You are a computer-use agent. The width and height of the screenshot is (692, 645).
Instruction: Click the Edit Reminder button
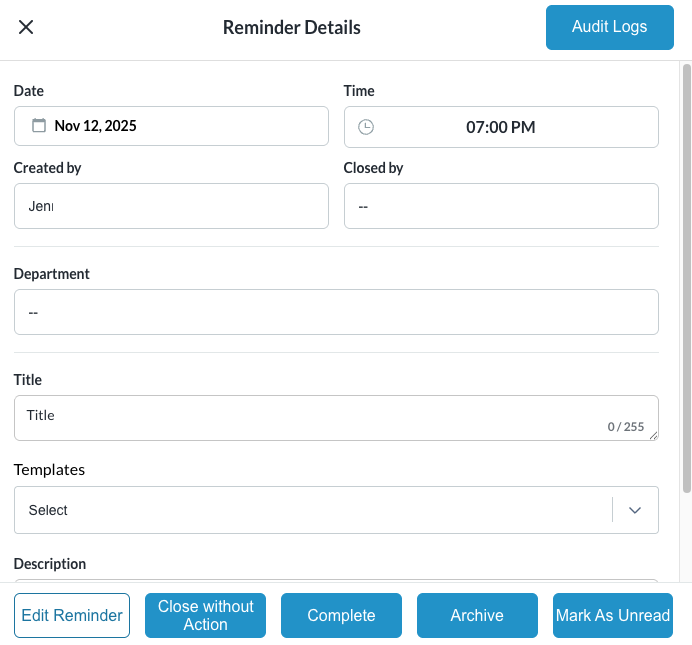(x=72, y=615)
